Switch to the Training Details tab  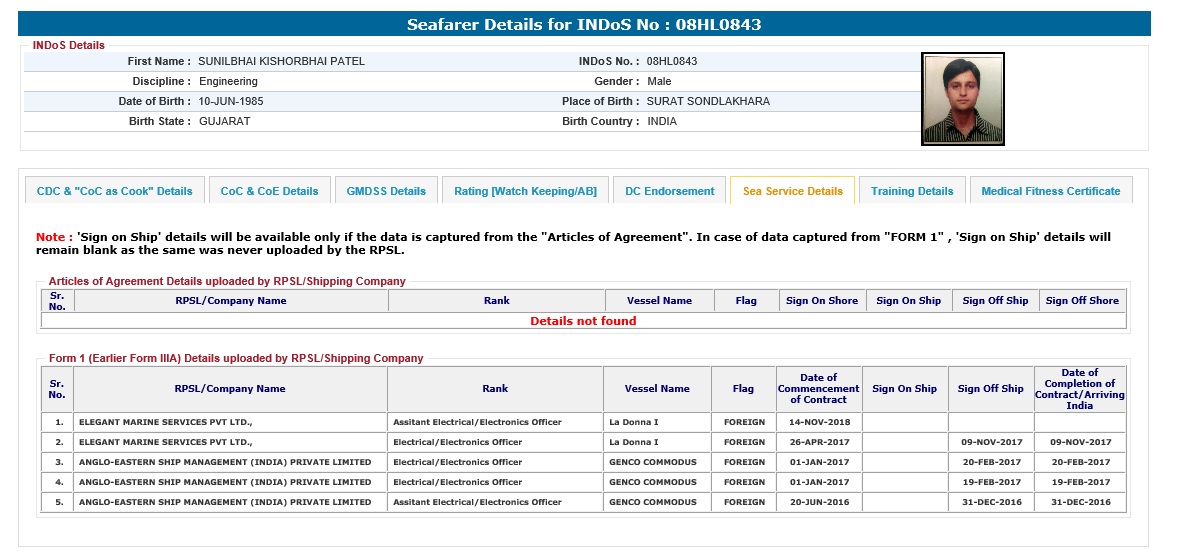coord(912,191)
